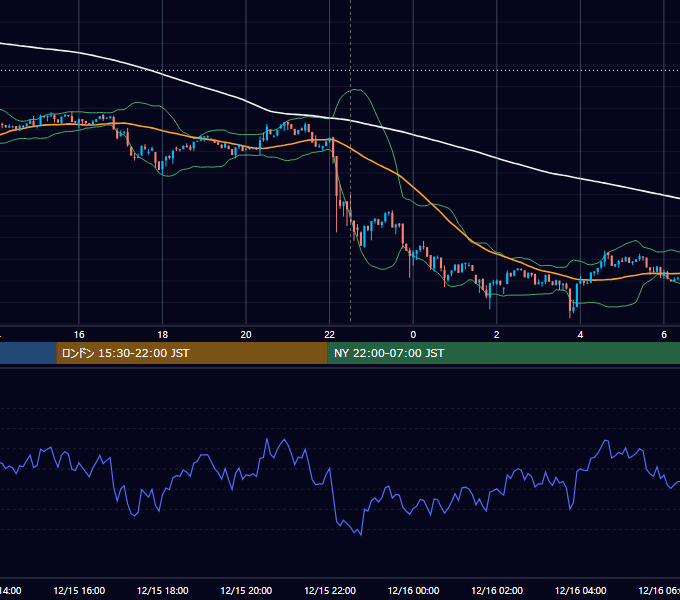Click the hour label 16 on upper time axis
The width and height of the screenshot is (680, 600).
[79, 335]
